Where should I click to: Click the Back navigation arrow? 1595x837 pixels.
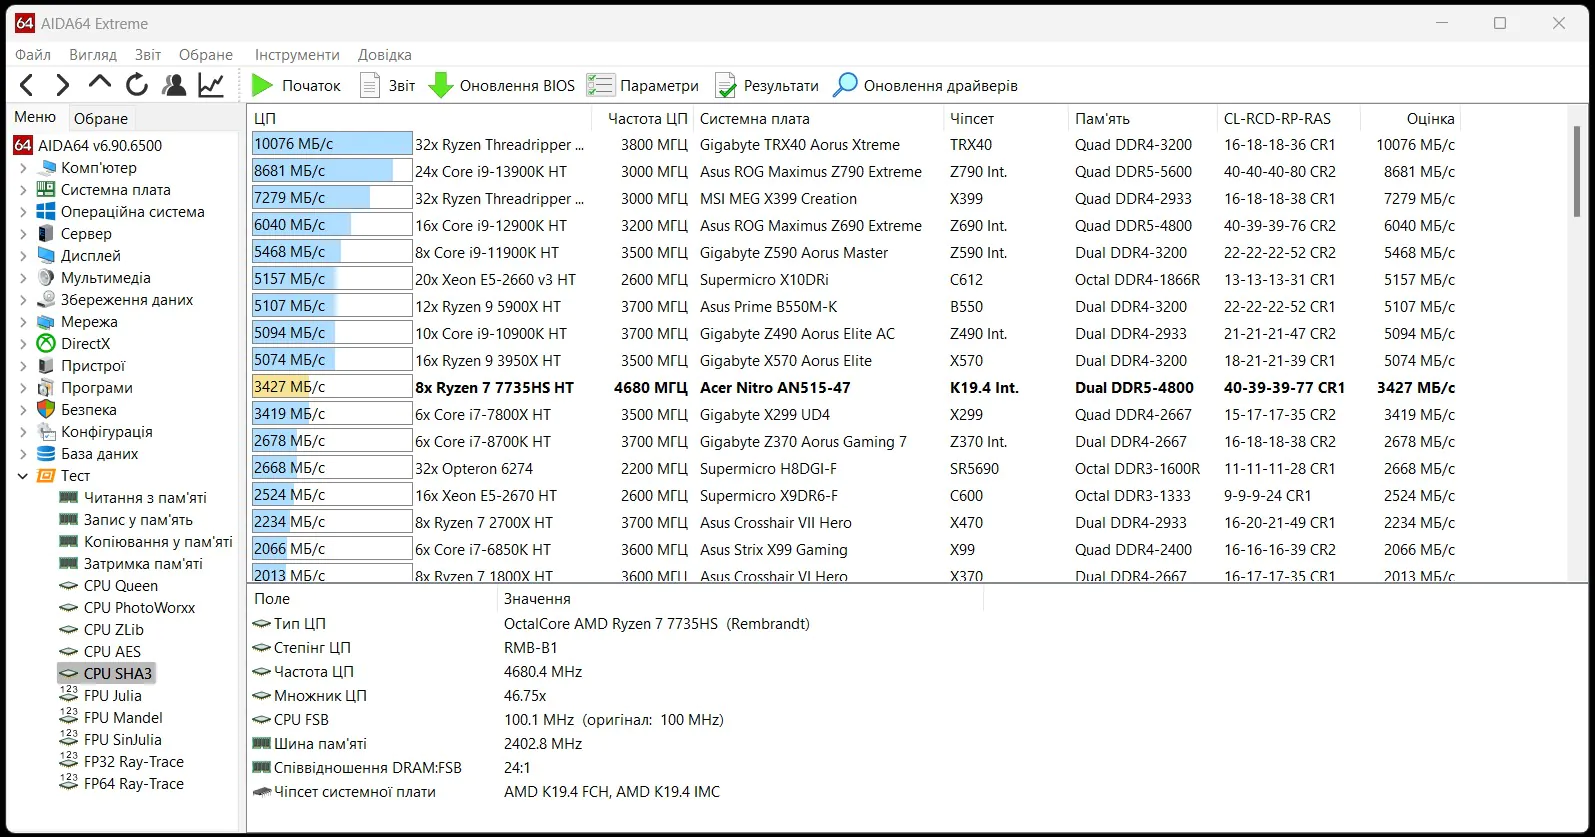click(x=27, y=85)
